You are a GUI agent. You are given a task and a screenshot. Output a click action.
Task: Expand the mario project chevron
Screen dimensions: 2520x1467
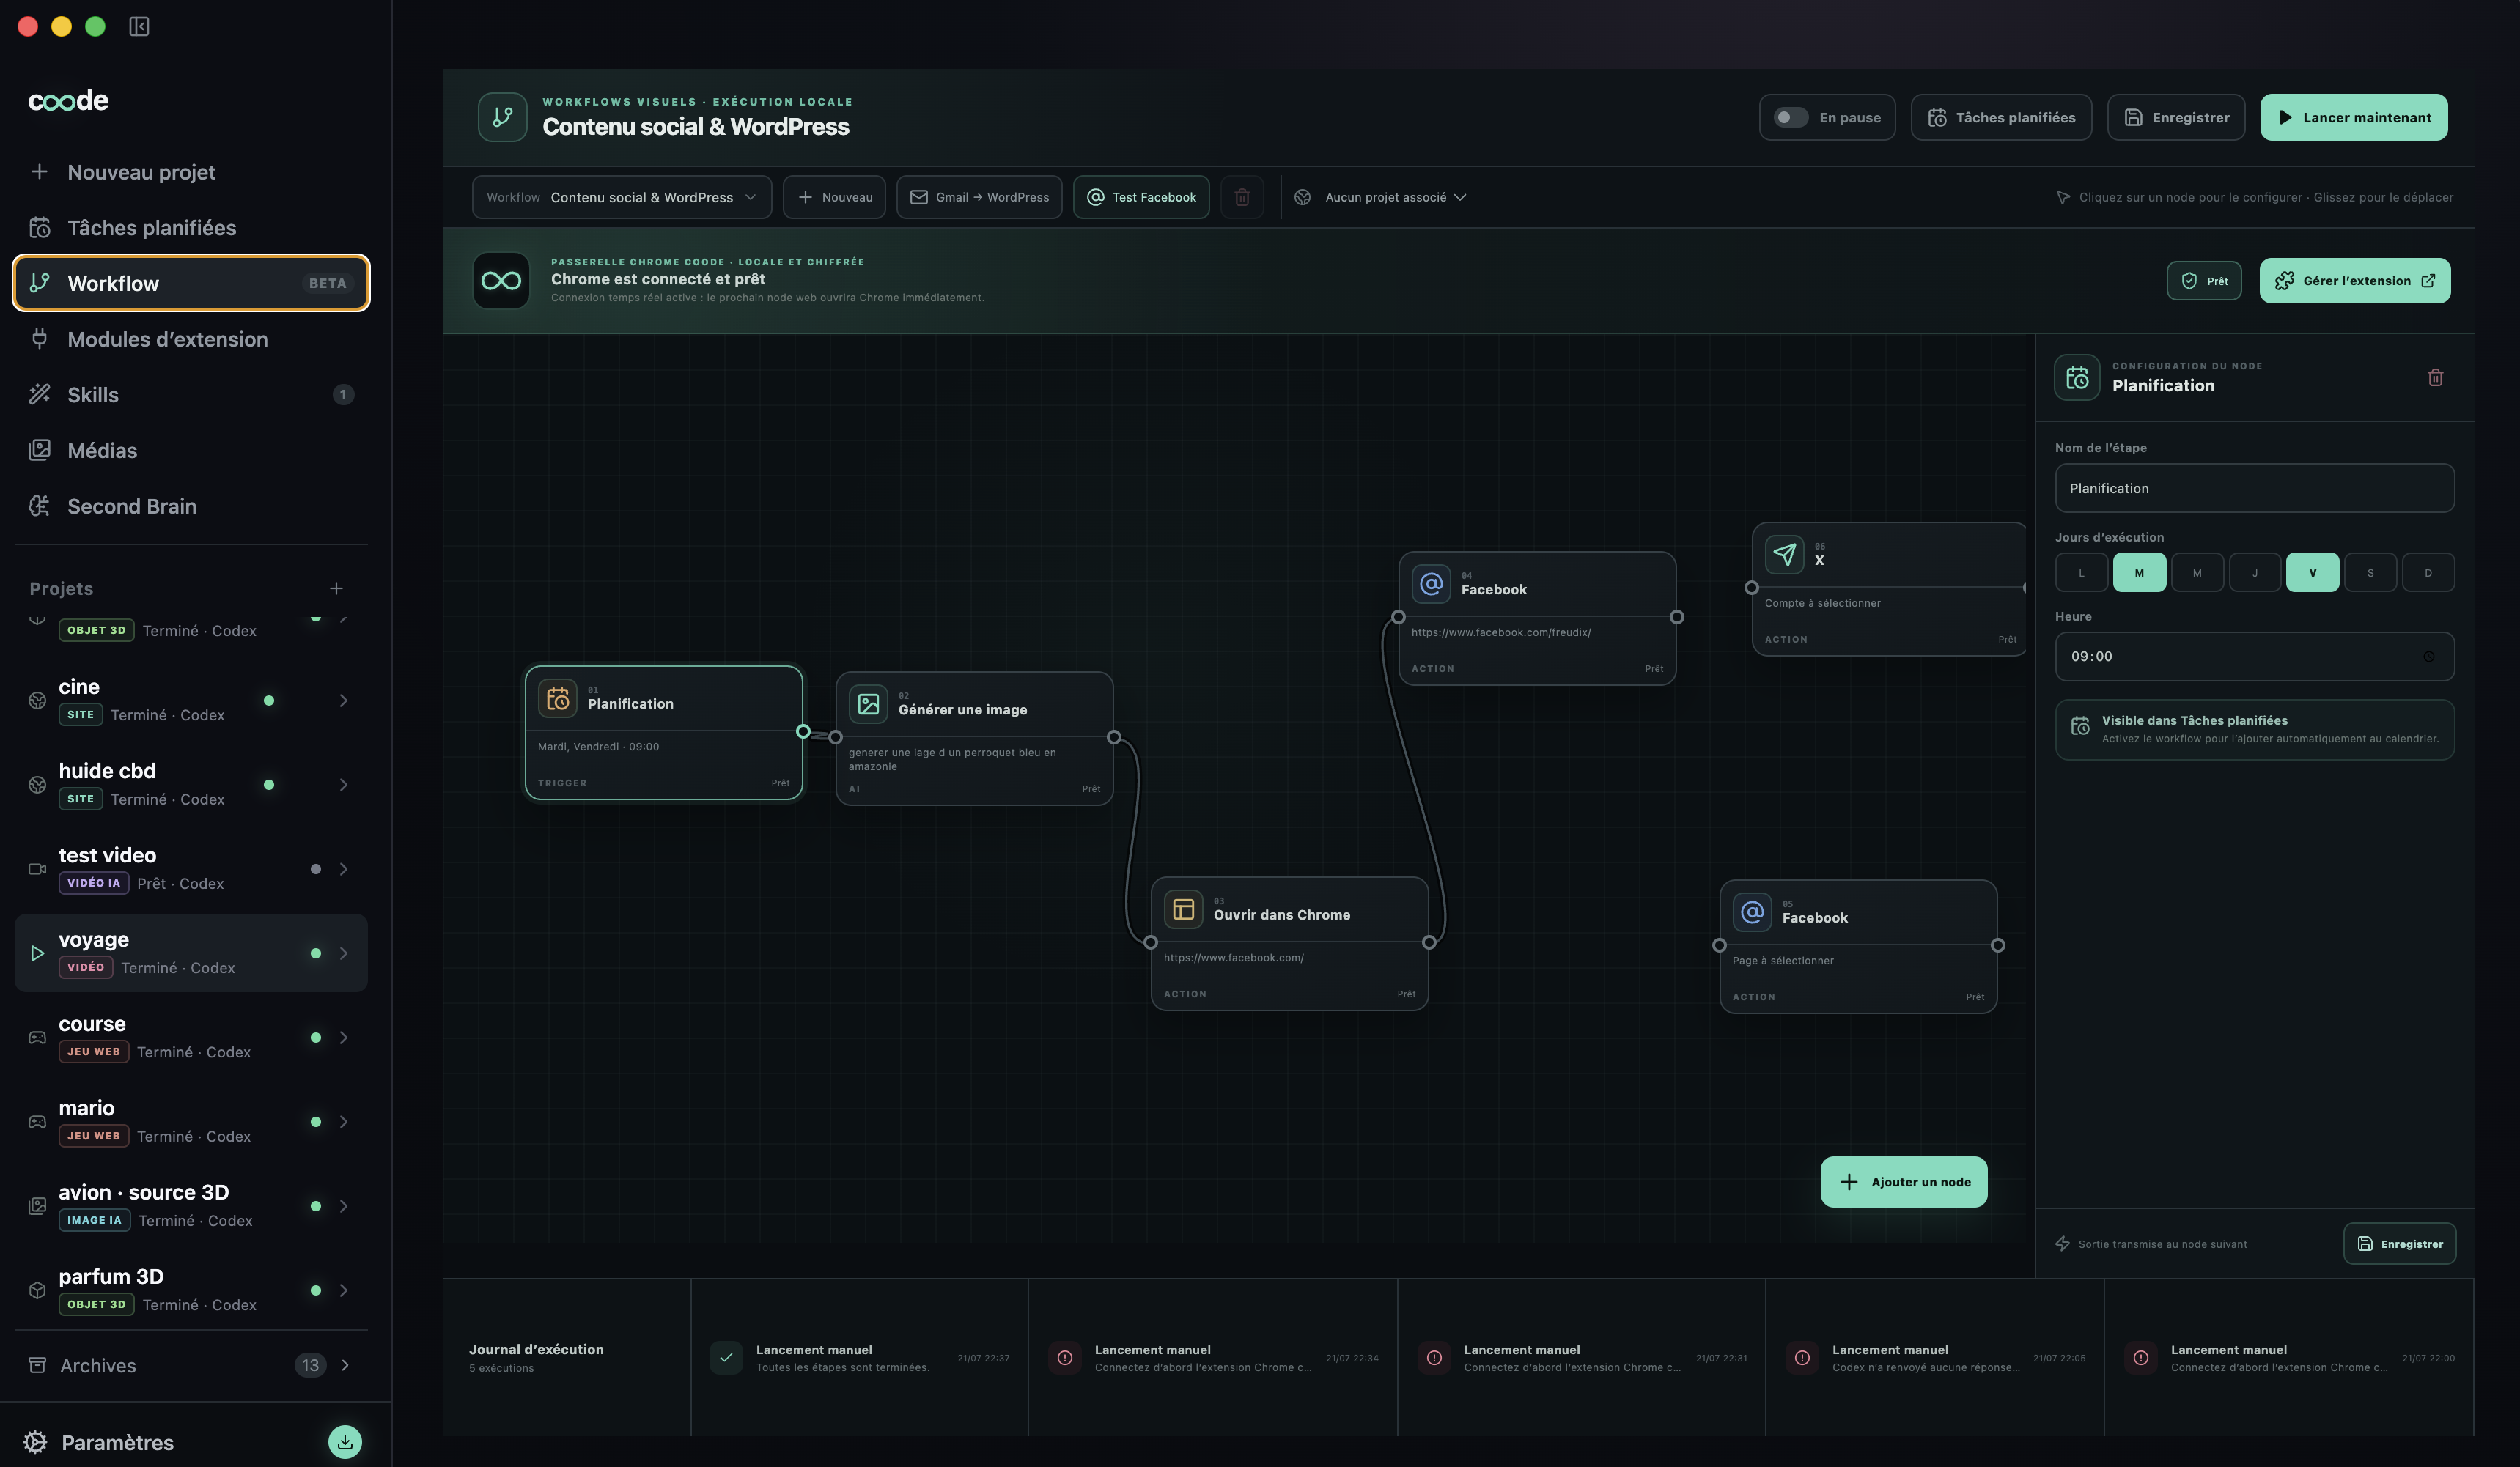pos(344,1122)
